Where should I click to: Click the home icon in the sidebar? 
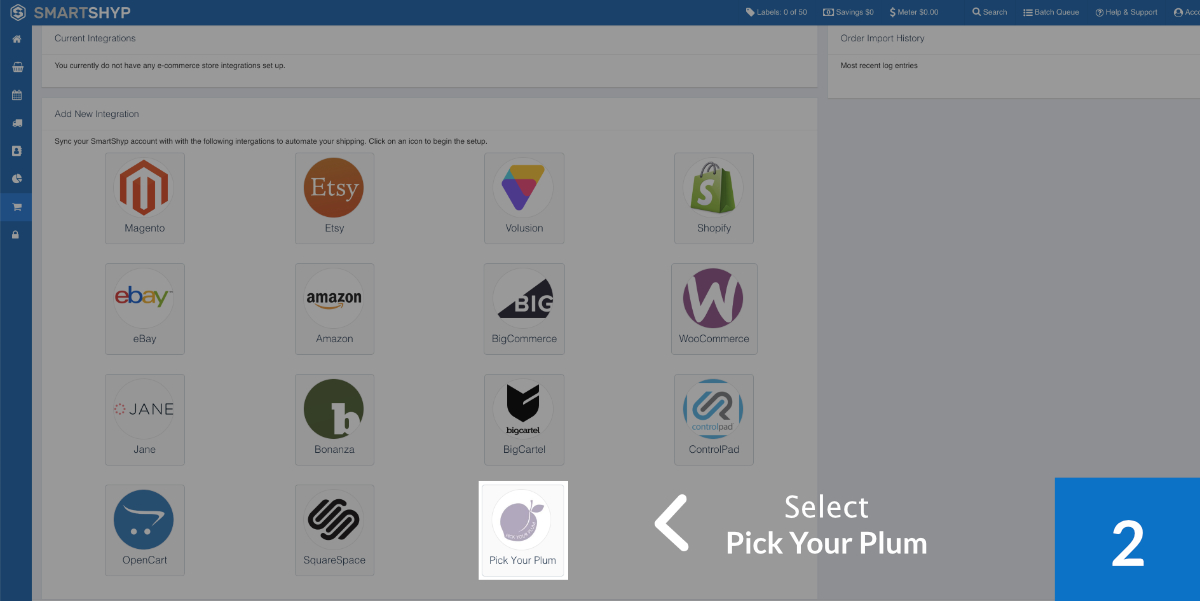click(16, 39)
